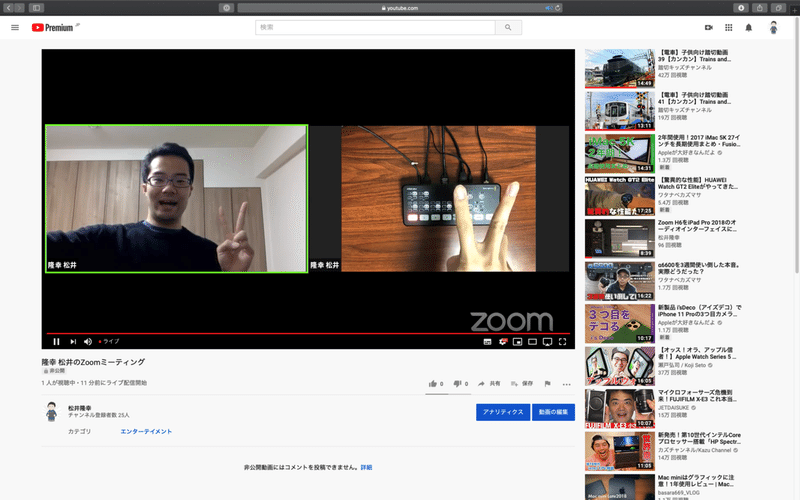
Task: Open the 電車 子供向け踏切動画 39 thumbnail
Action: point(619,68)
